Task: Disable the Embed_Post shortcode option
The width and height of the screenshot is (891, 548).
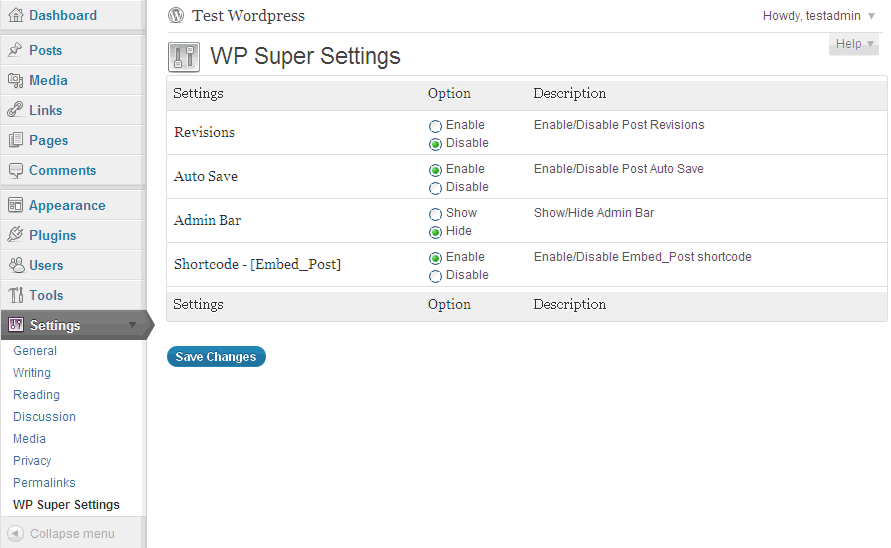Action: (435, 276)
